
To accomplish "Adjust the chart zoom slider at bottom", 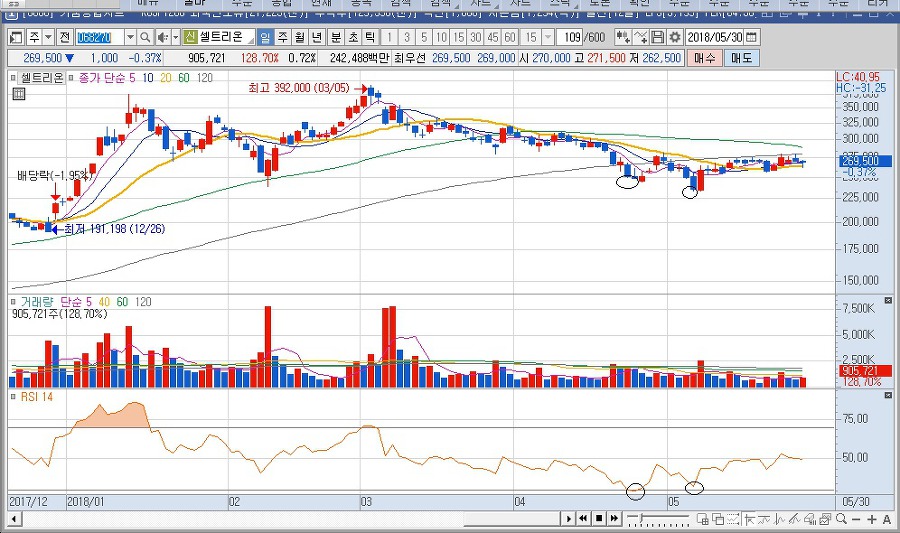I will (x=640, y=518).
